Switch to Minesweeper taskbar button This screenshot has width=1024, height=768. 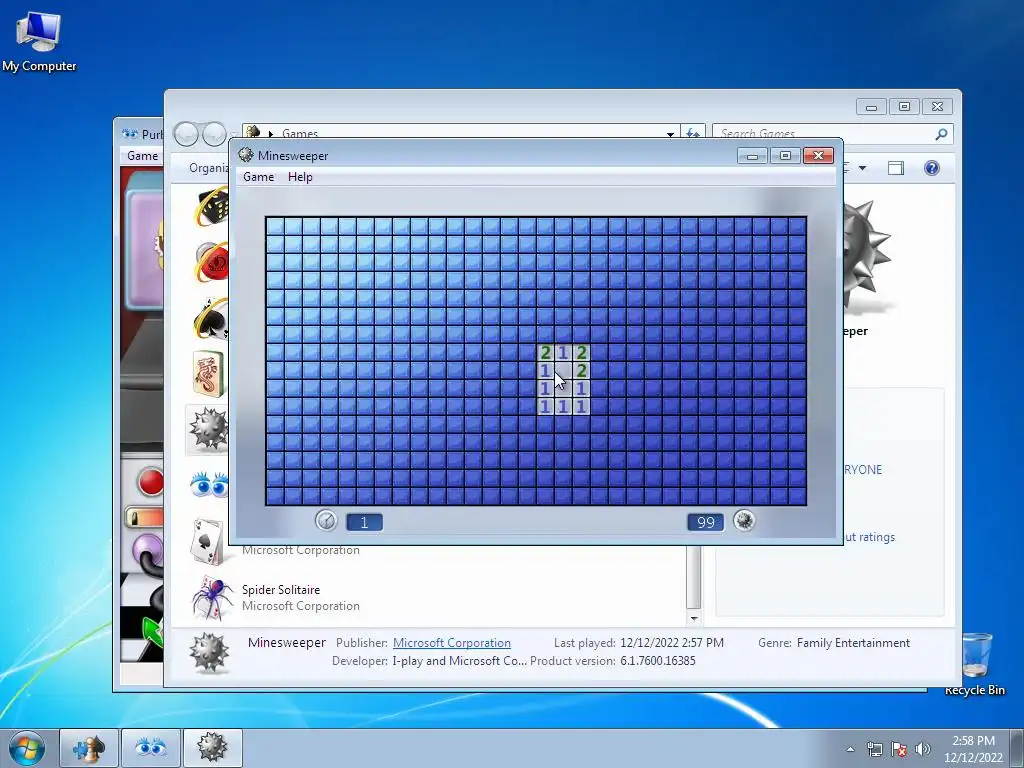pos(212,748)
